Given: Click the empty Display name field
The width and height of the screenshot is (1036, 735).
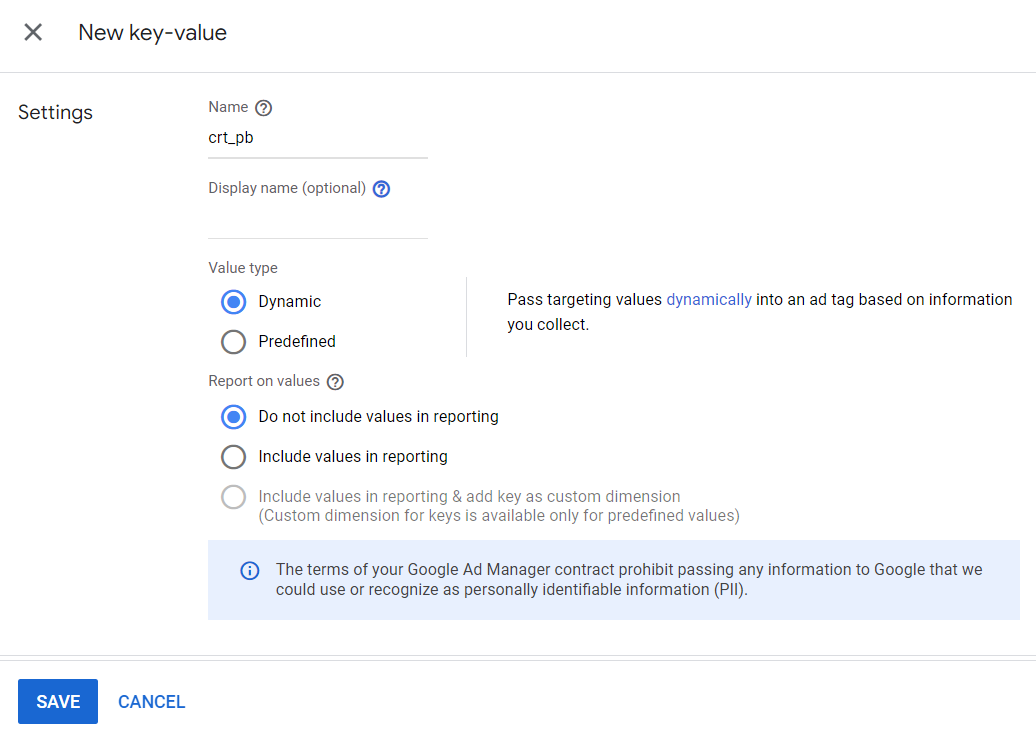Looking at the screenshot, I should pyautogui.click(x=317, y=219).
